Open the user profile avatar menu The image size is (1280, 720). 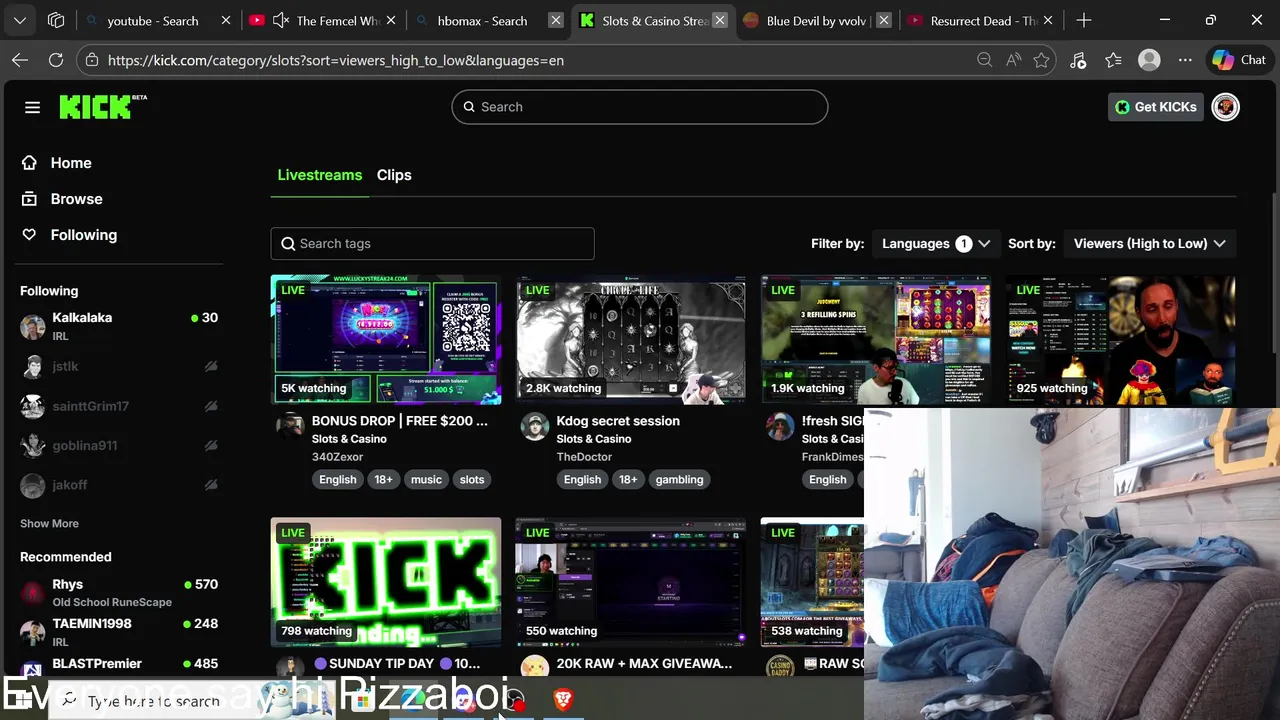[1225, 107]
